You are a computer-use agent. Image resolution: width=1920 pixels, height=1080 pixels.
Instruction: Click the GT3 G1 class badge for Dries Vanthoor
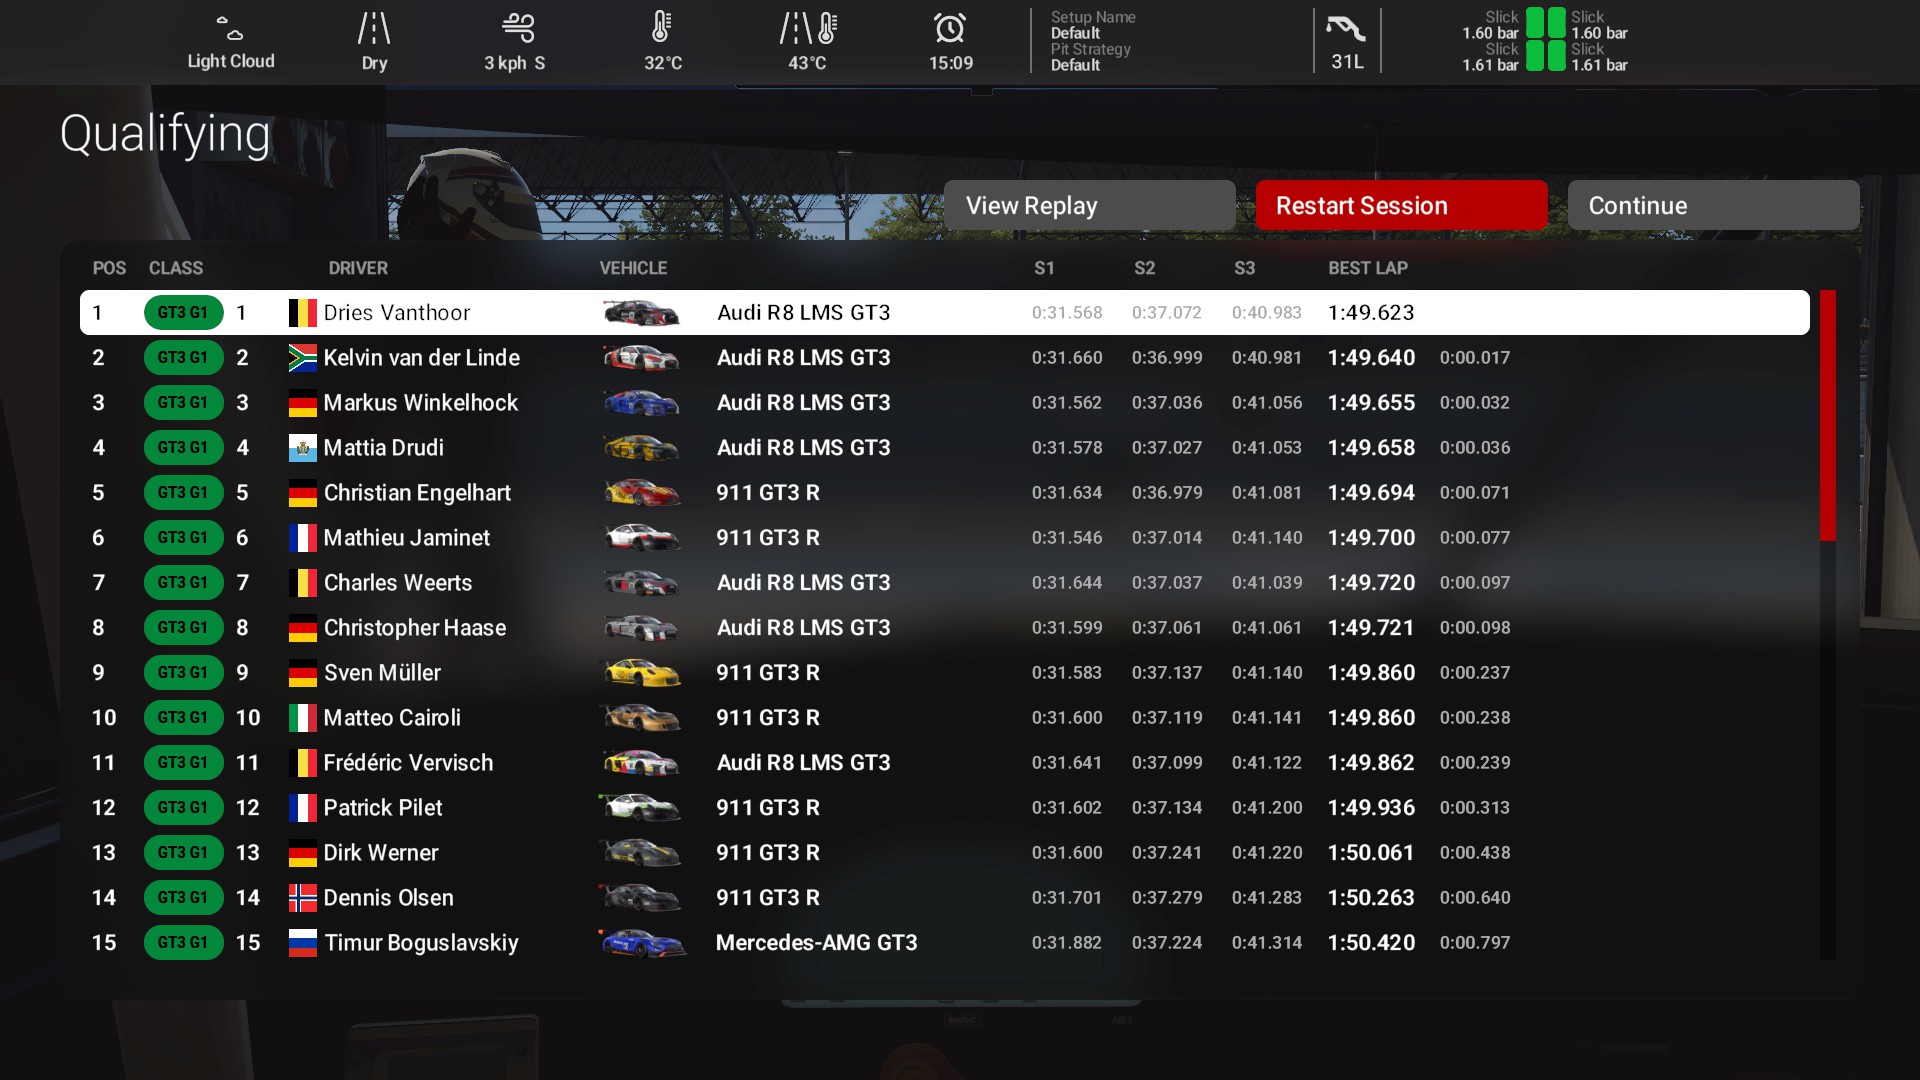pyautogui.click(x=183, y=313)
